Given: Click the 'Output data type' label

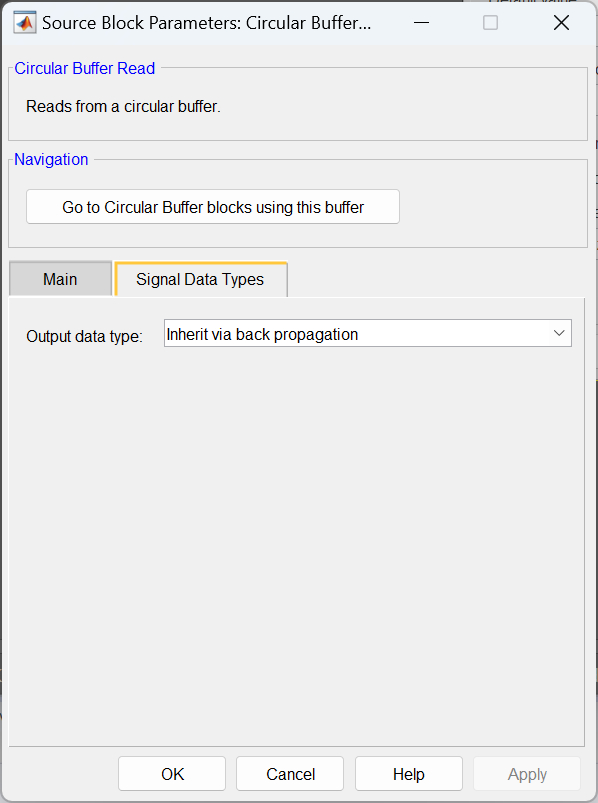Looking at the screenshot, I should point(83,336).
